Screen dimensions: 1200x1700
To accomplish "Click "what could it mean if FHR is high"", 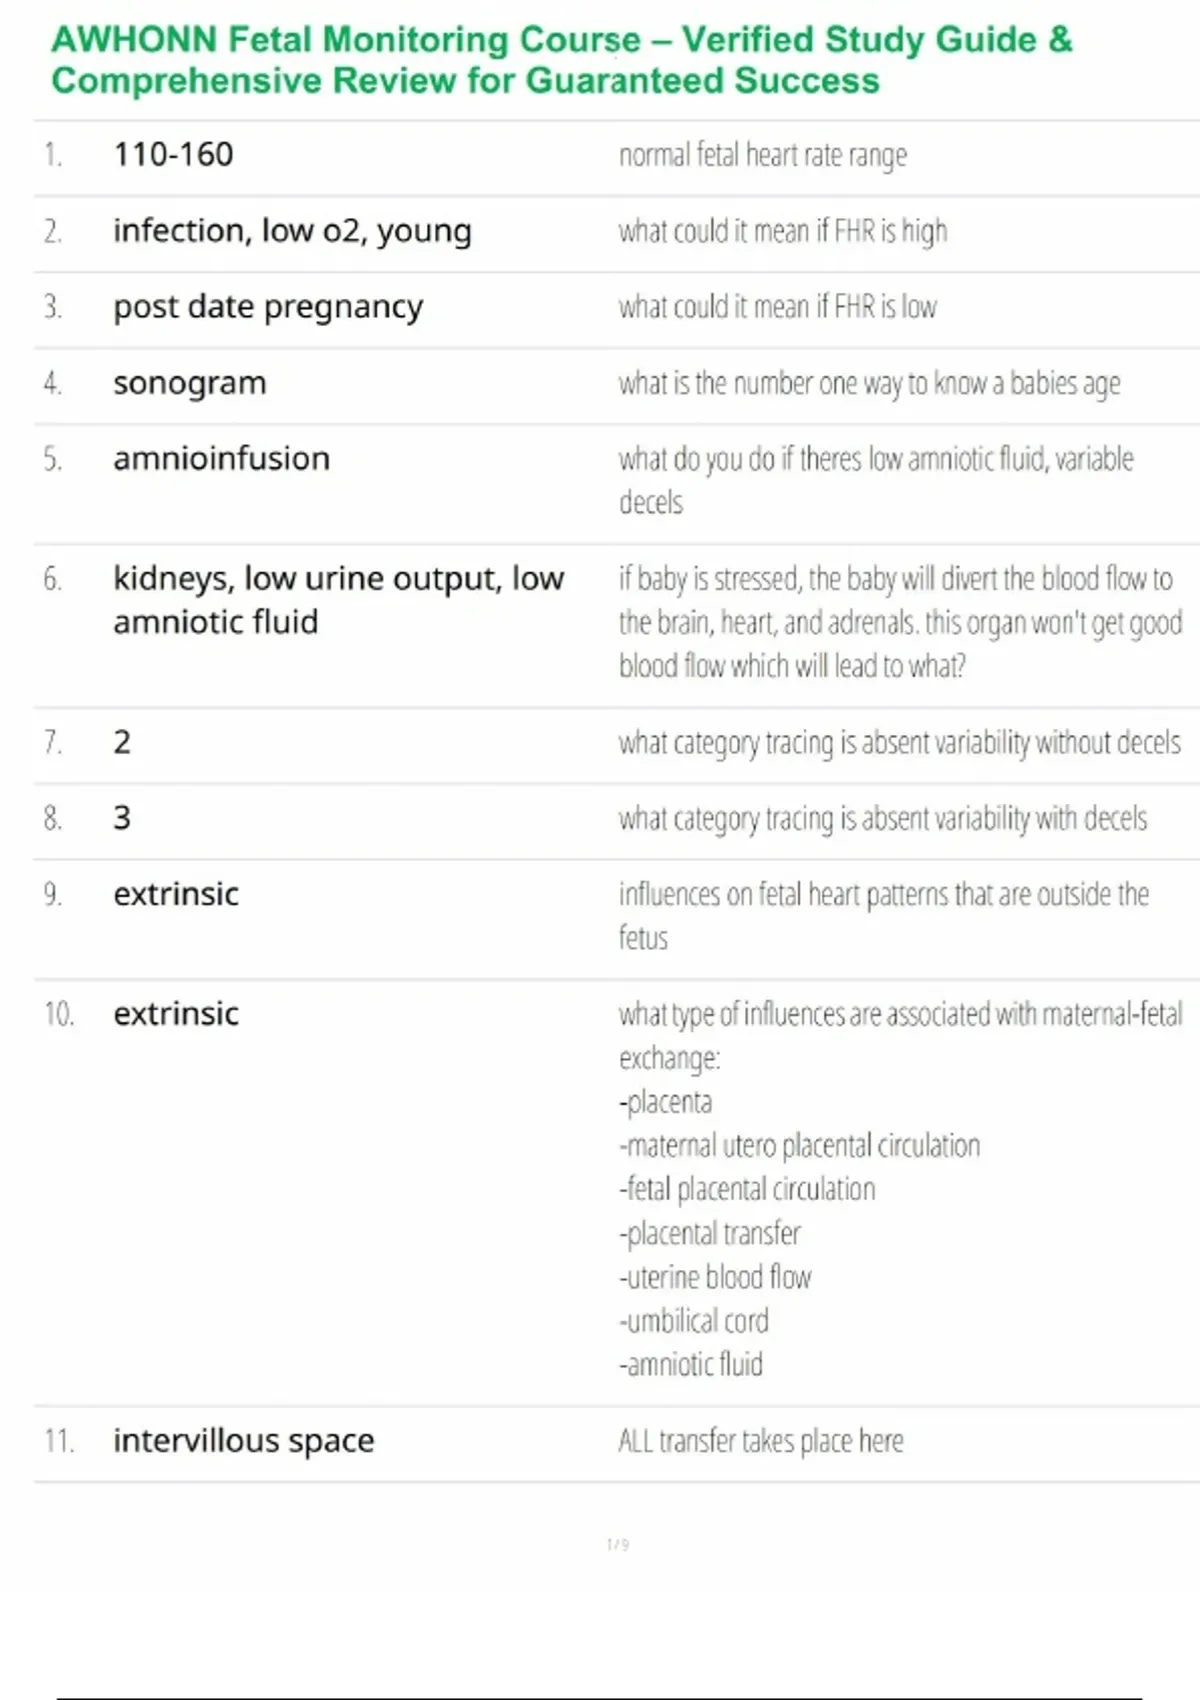I will click(x=782, y=232).
